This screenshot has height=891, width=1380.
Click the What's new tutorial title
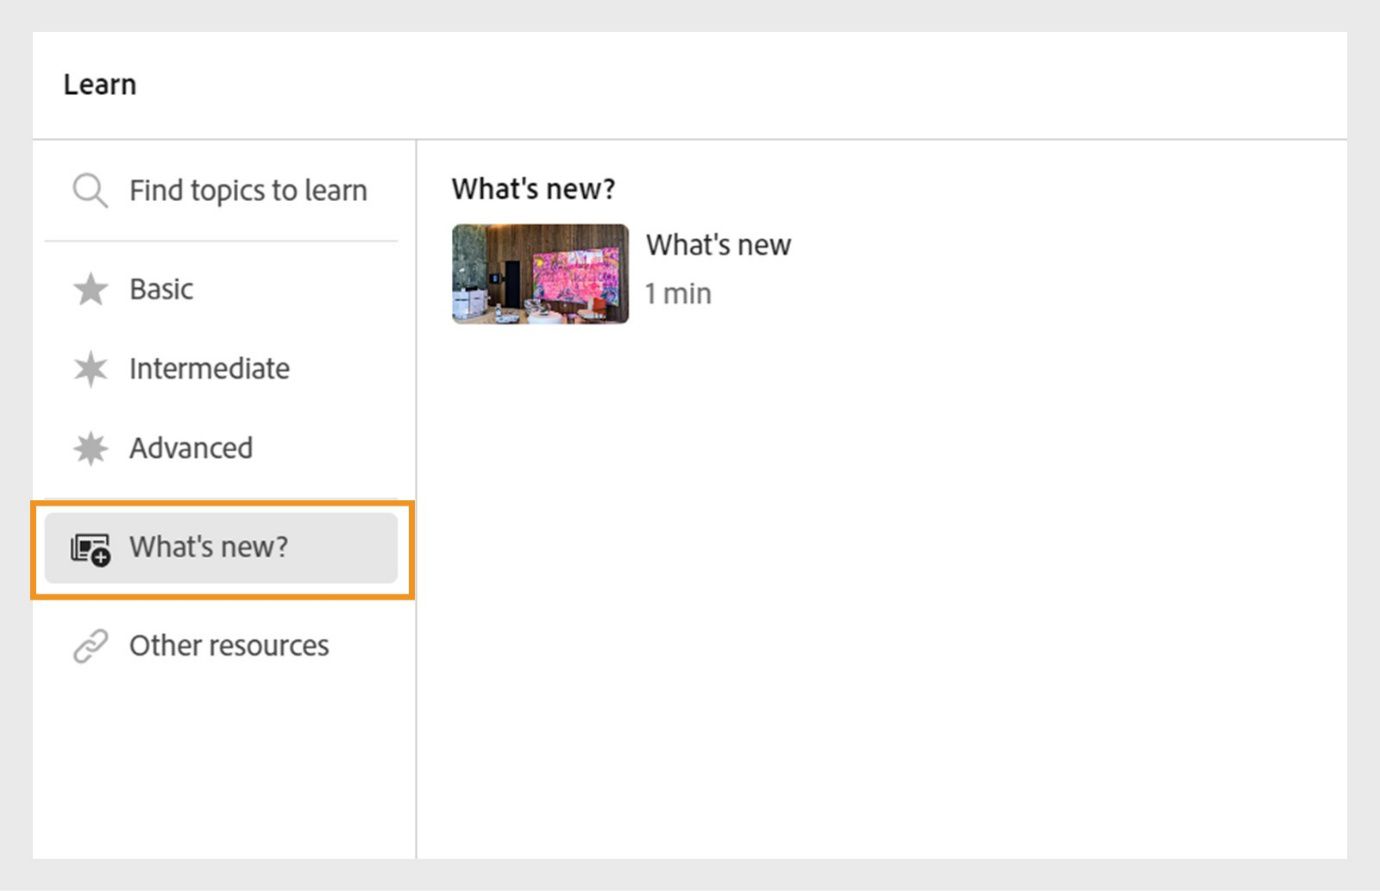coord(718,245)
